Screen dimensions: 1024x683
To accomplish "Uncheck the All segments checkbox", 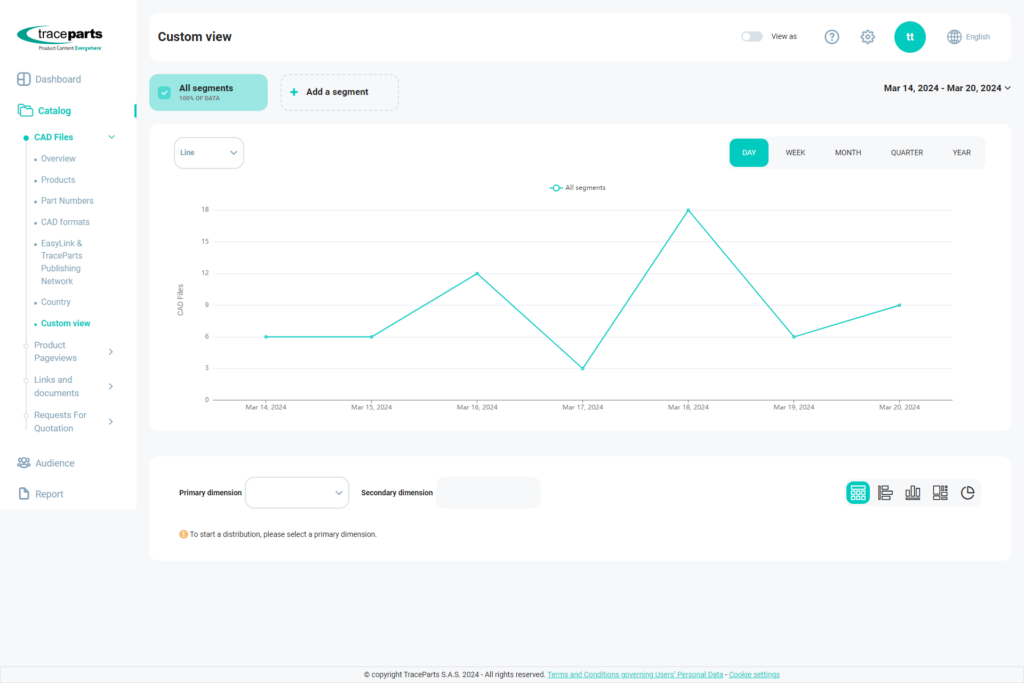I will pyautogui.click(x=165, y=92).
